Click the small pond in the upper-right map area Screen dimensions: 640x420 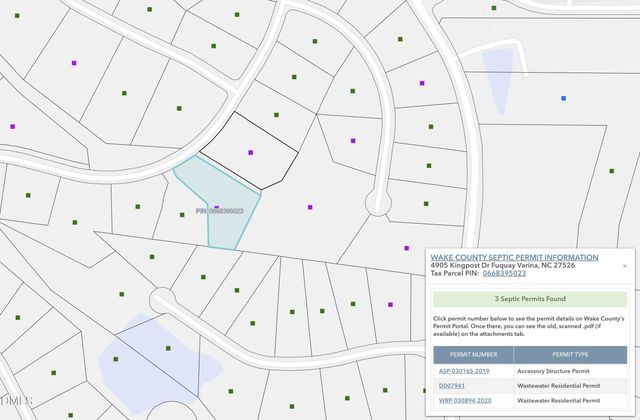(498, 70)
